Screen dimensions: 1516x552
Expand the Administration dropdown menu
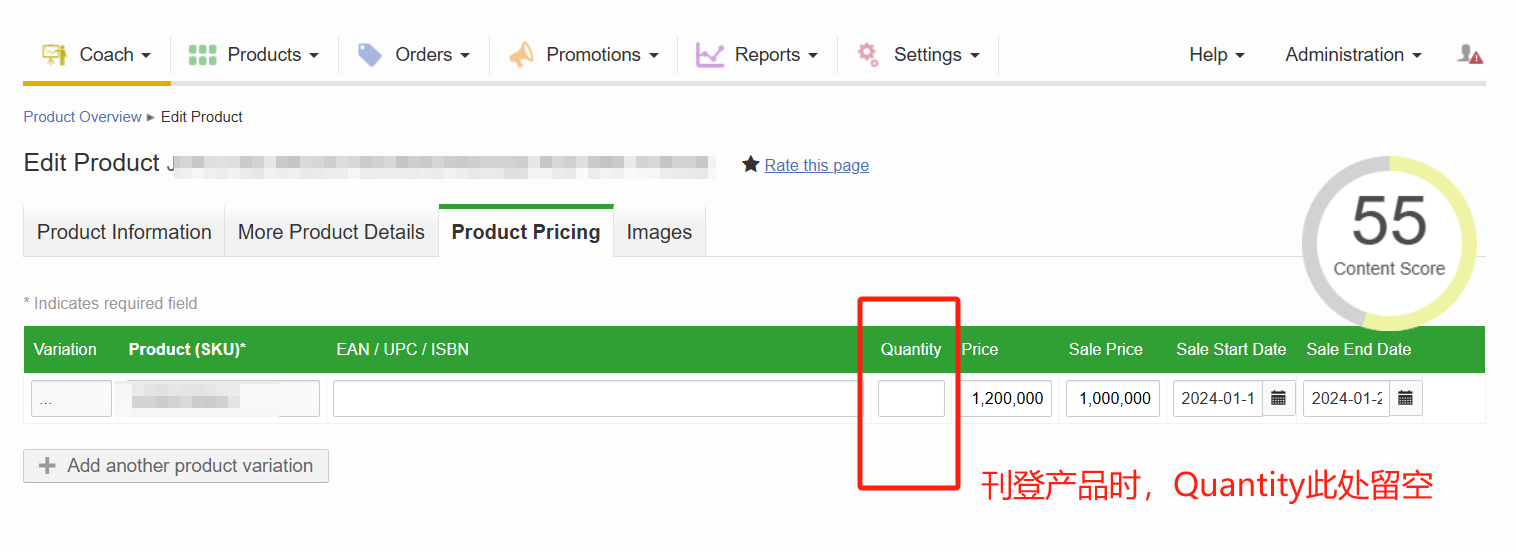point(1353,55)
